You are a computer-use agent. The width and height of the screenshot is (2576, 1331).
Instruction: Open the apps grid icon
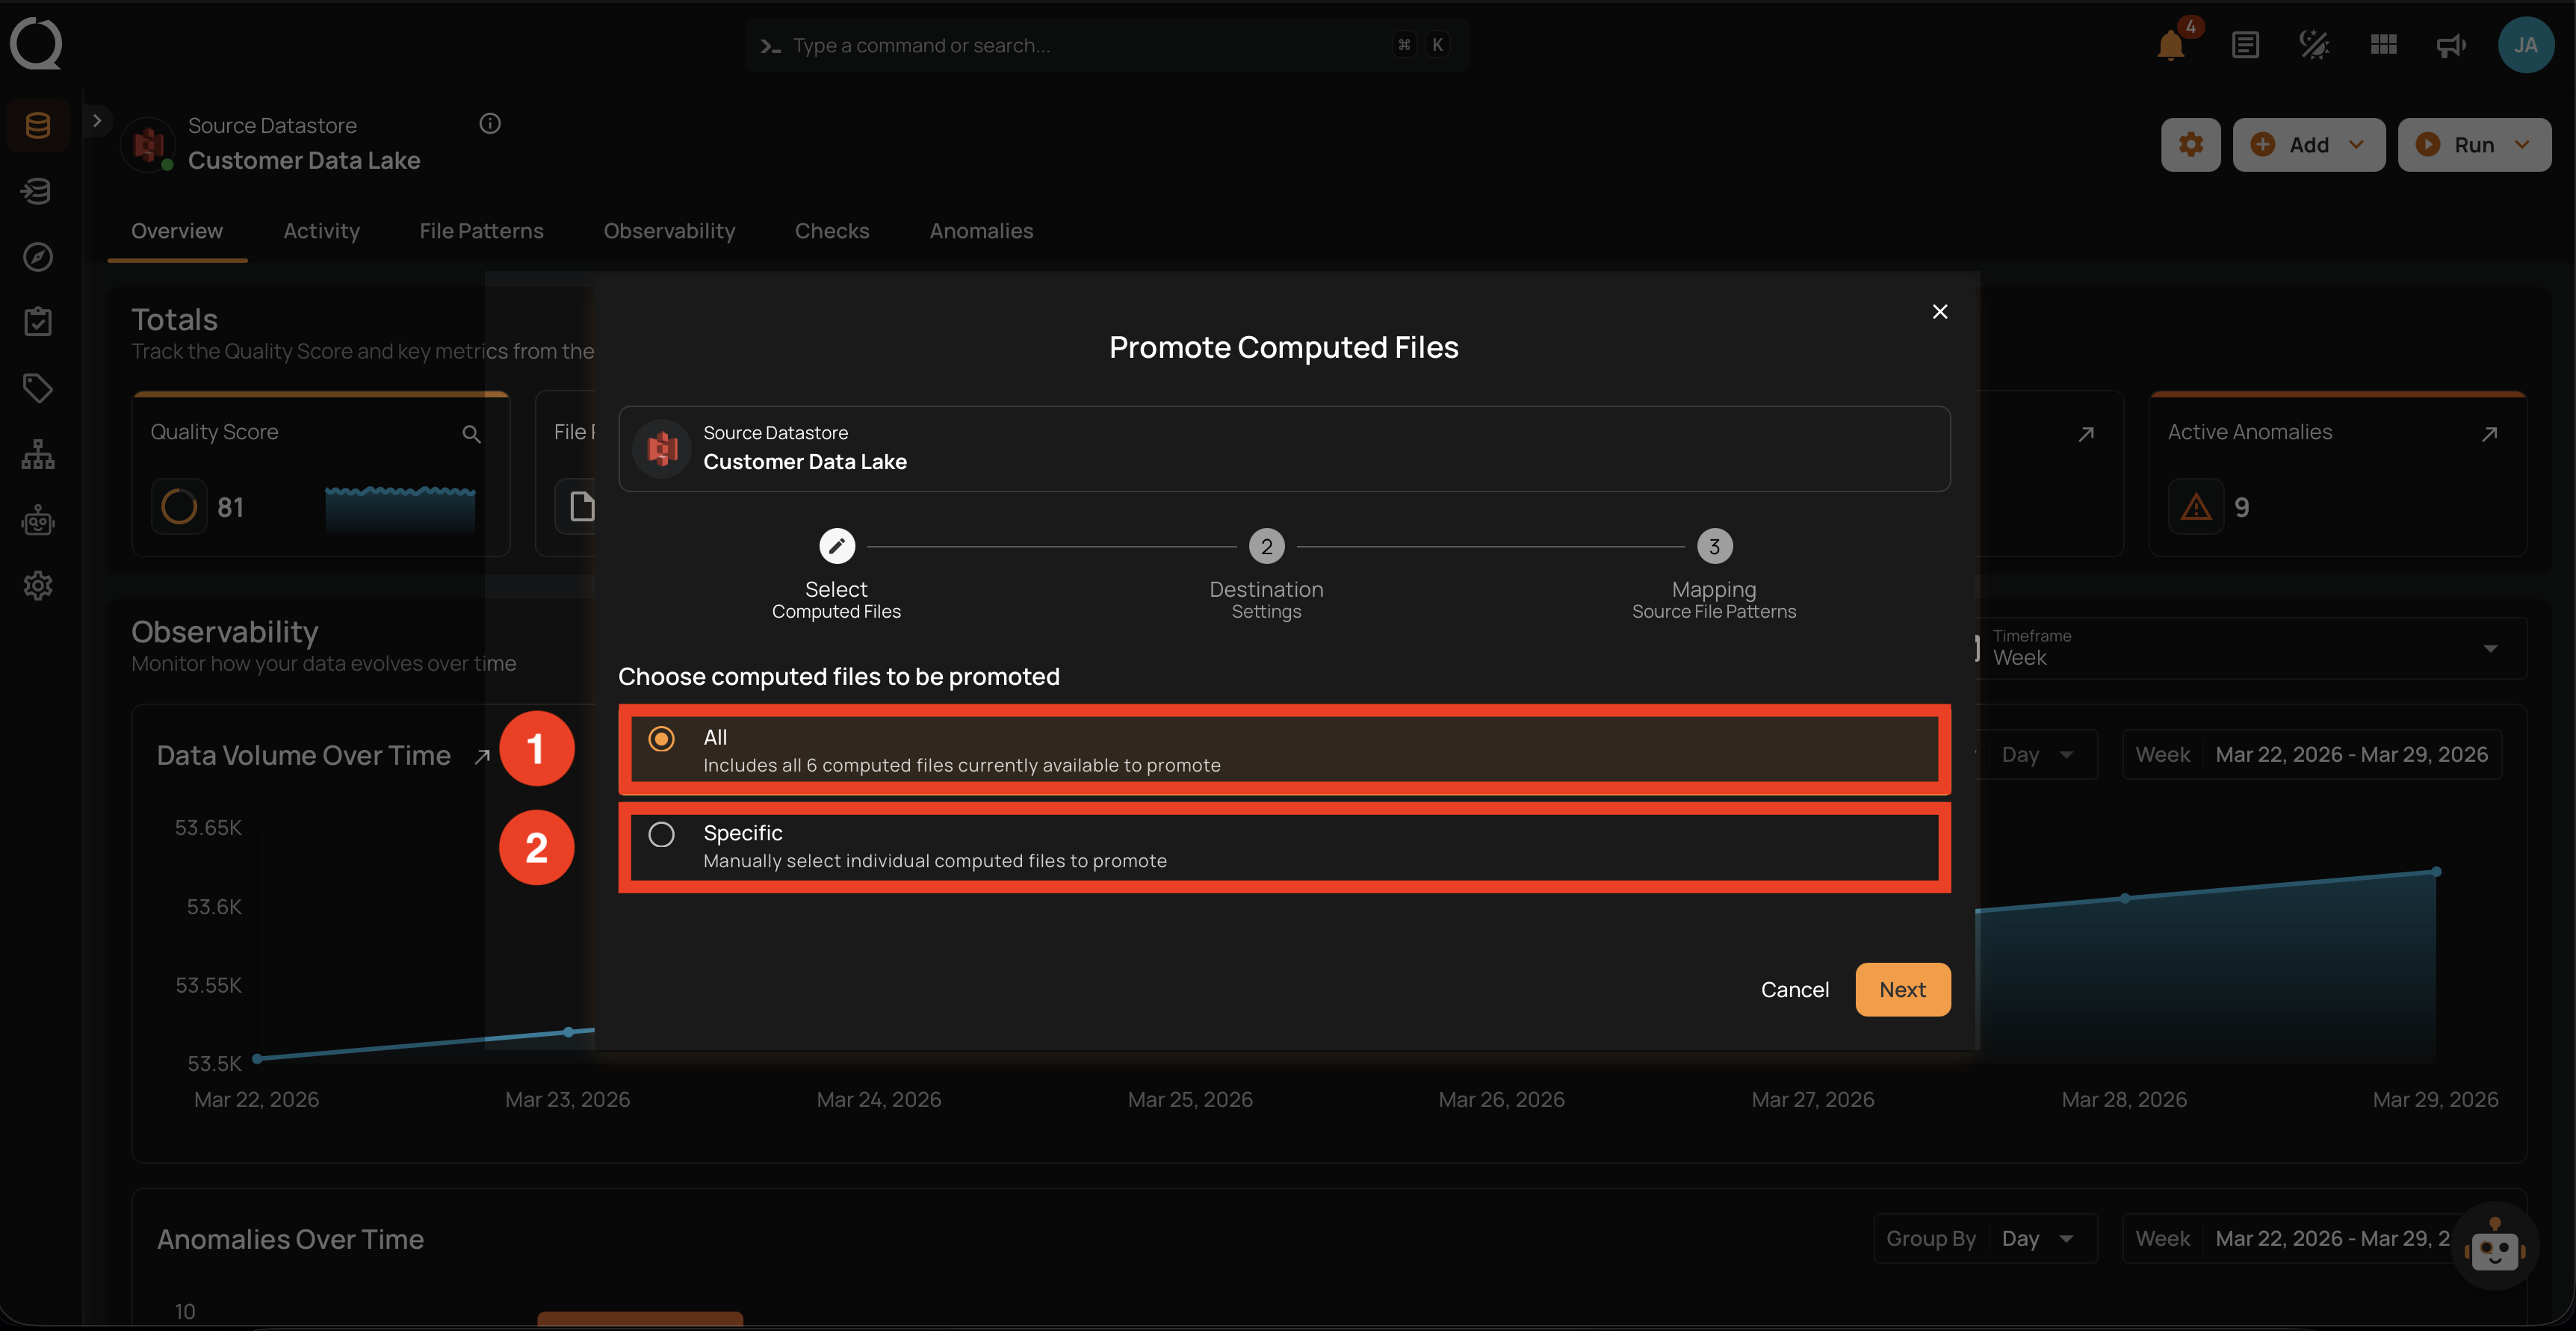pyautogui.click(x=2383, y=45)
